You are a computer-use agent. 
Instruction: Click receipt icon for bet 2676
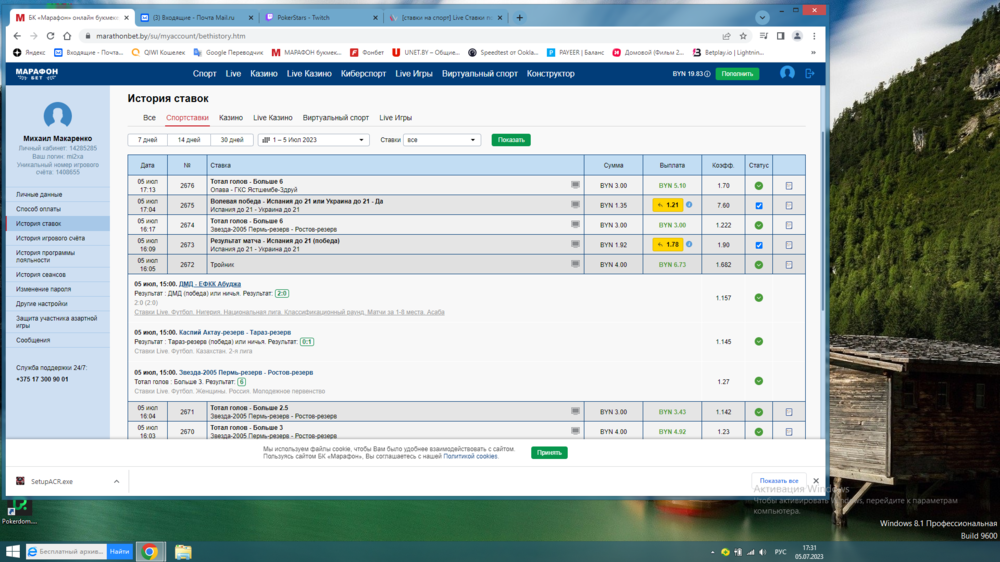click(x=788, y=186)
